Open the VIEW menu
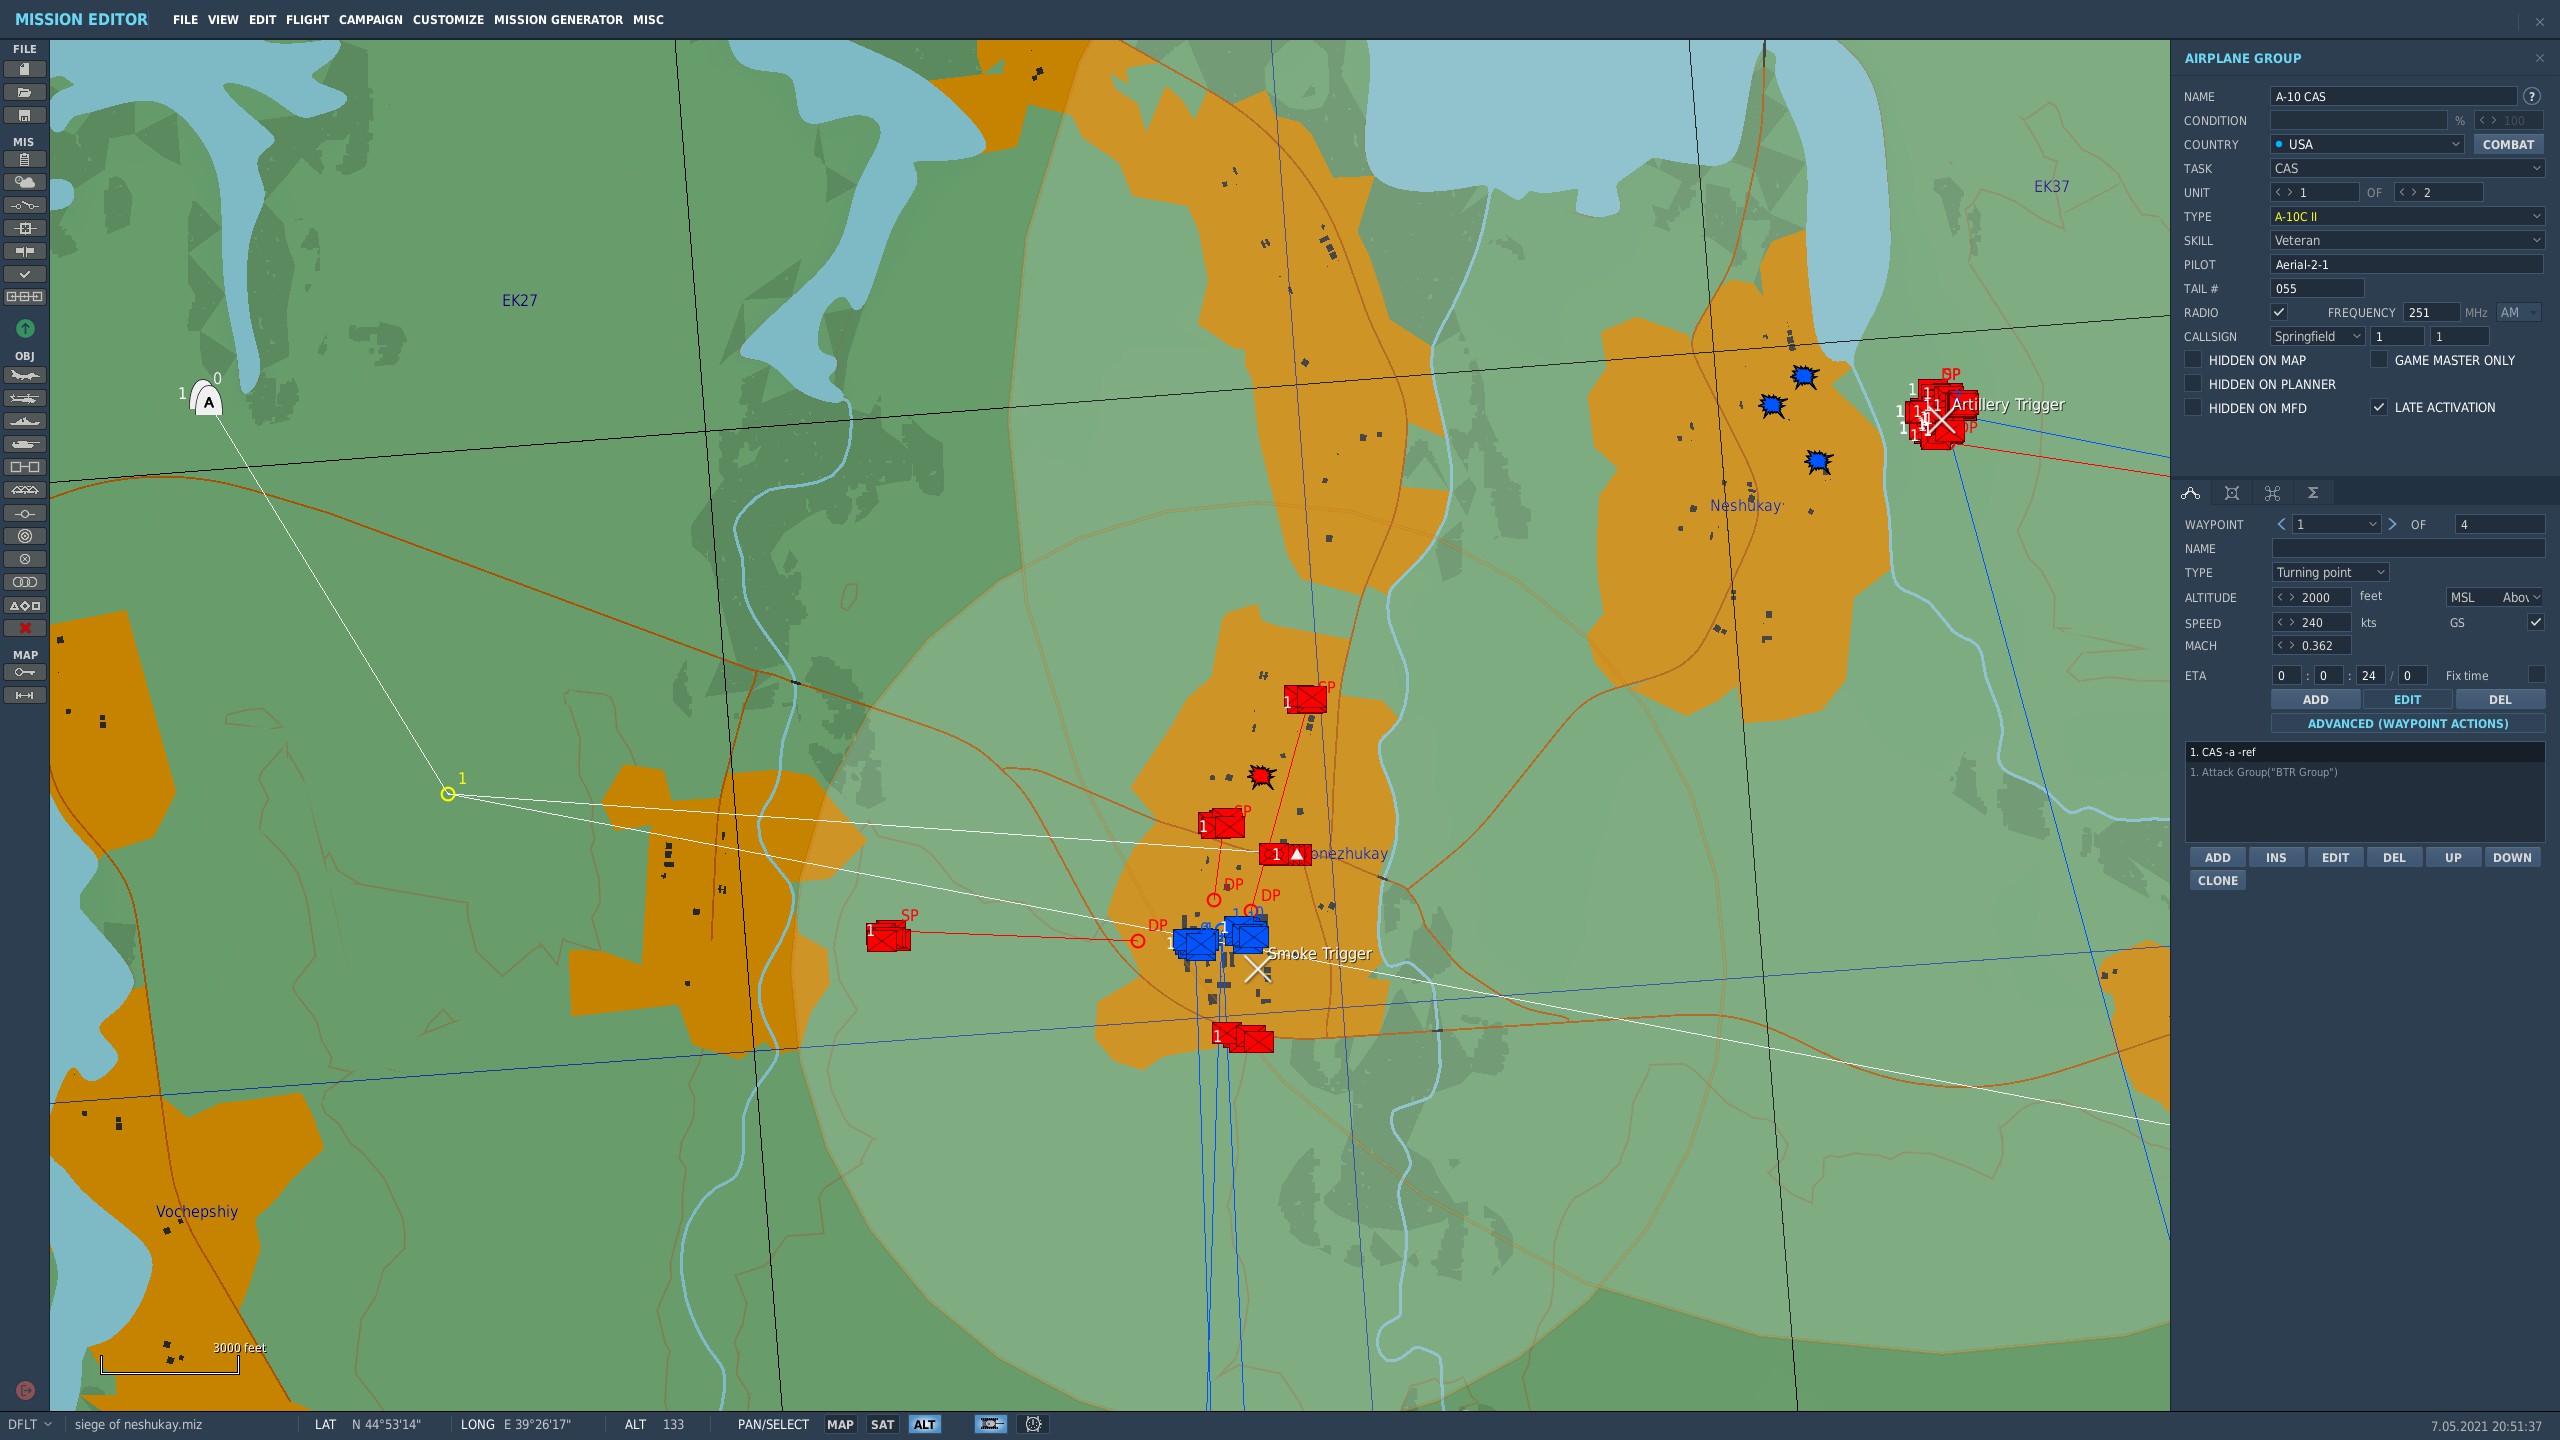The width and height of the screenshot is (2560, 1440). pos(223,20)
